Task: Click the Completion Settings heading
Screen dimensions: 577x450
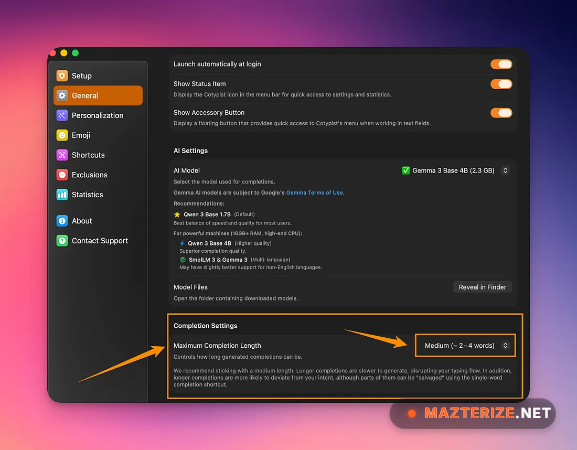Action: tap(205, 326)
